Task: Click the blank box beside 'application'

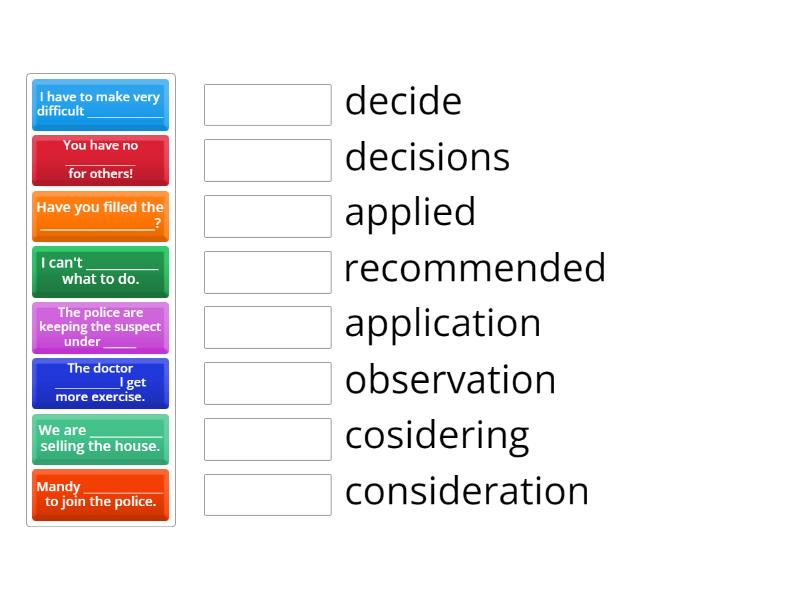Action: [x=268, y=328]
